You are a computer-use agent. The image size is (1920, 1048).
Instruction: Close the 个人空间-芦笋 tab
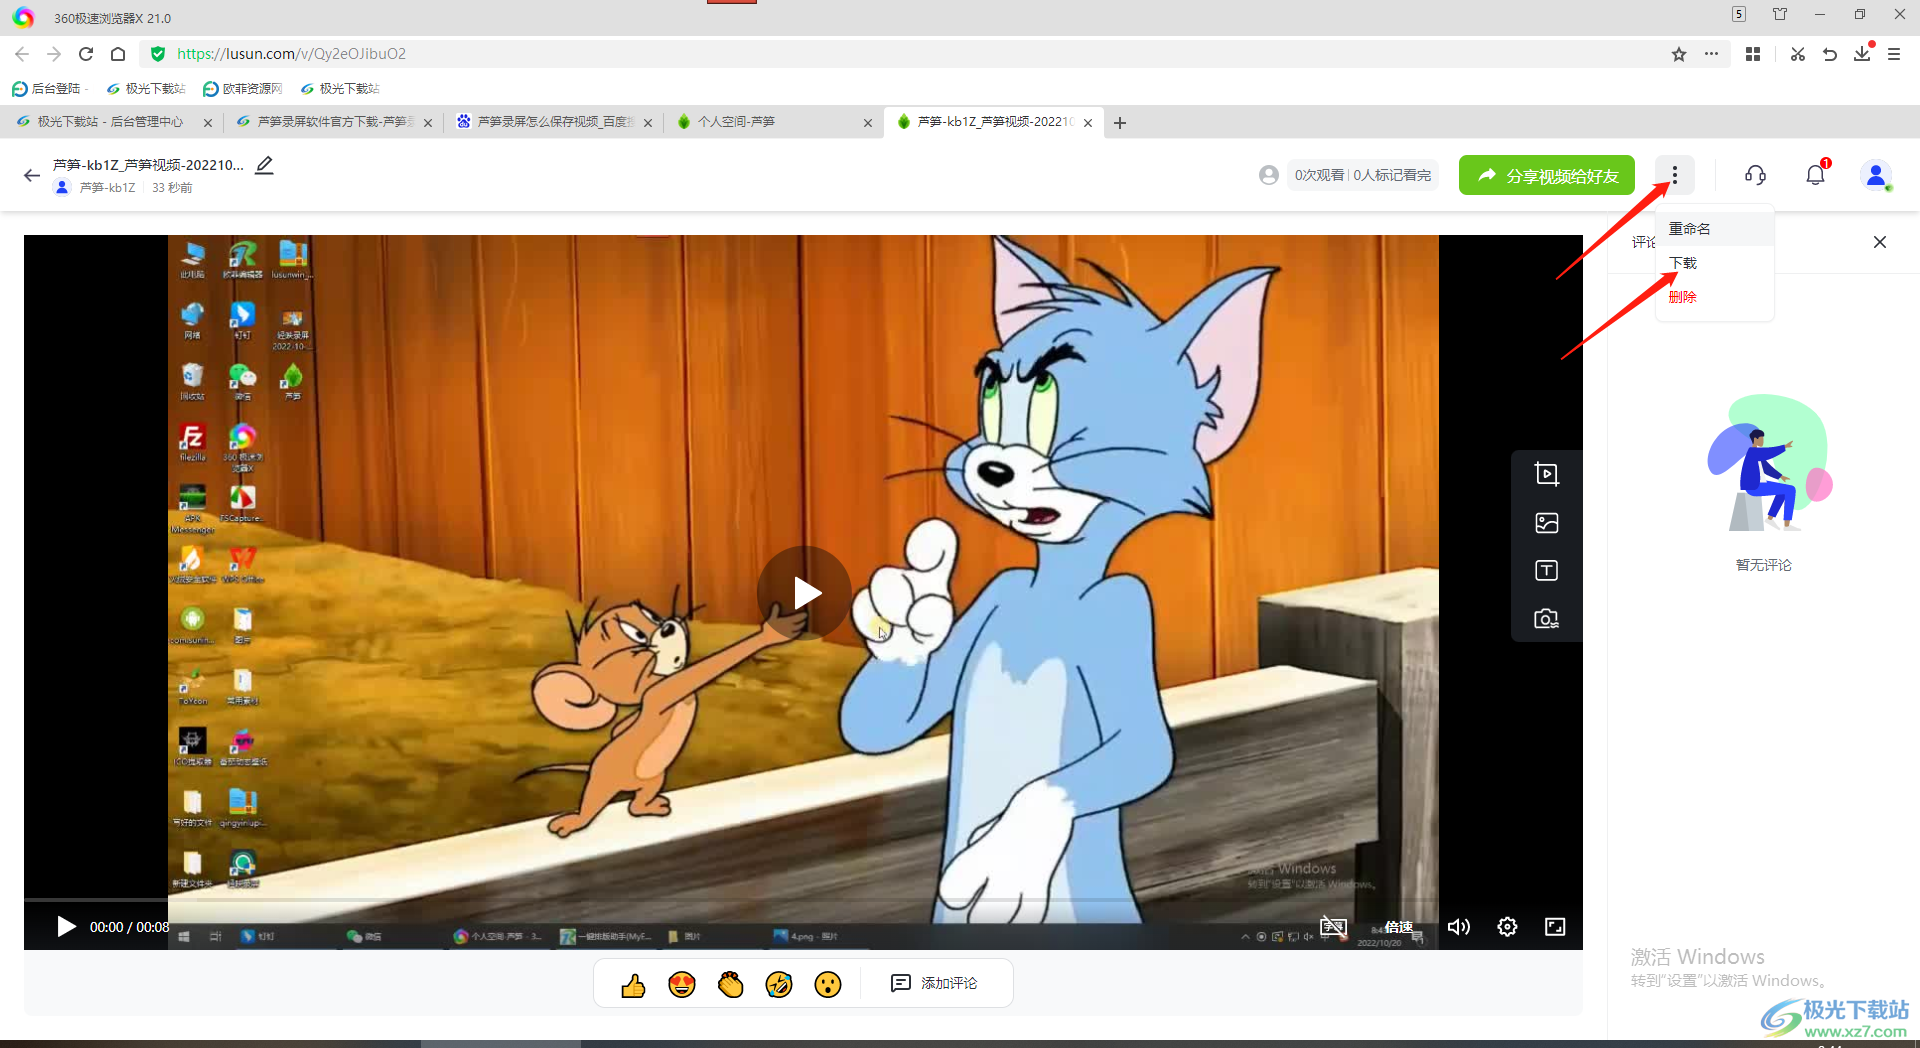click(x=868, y=123)
